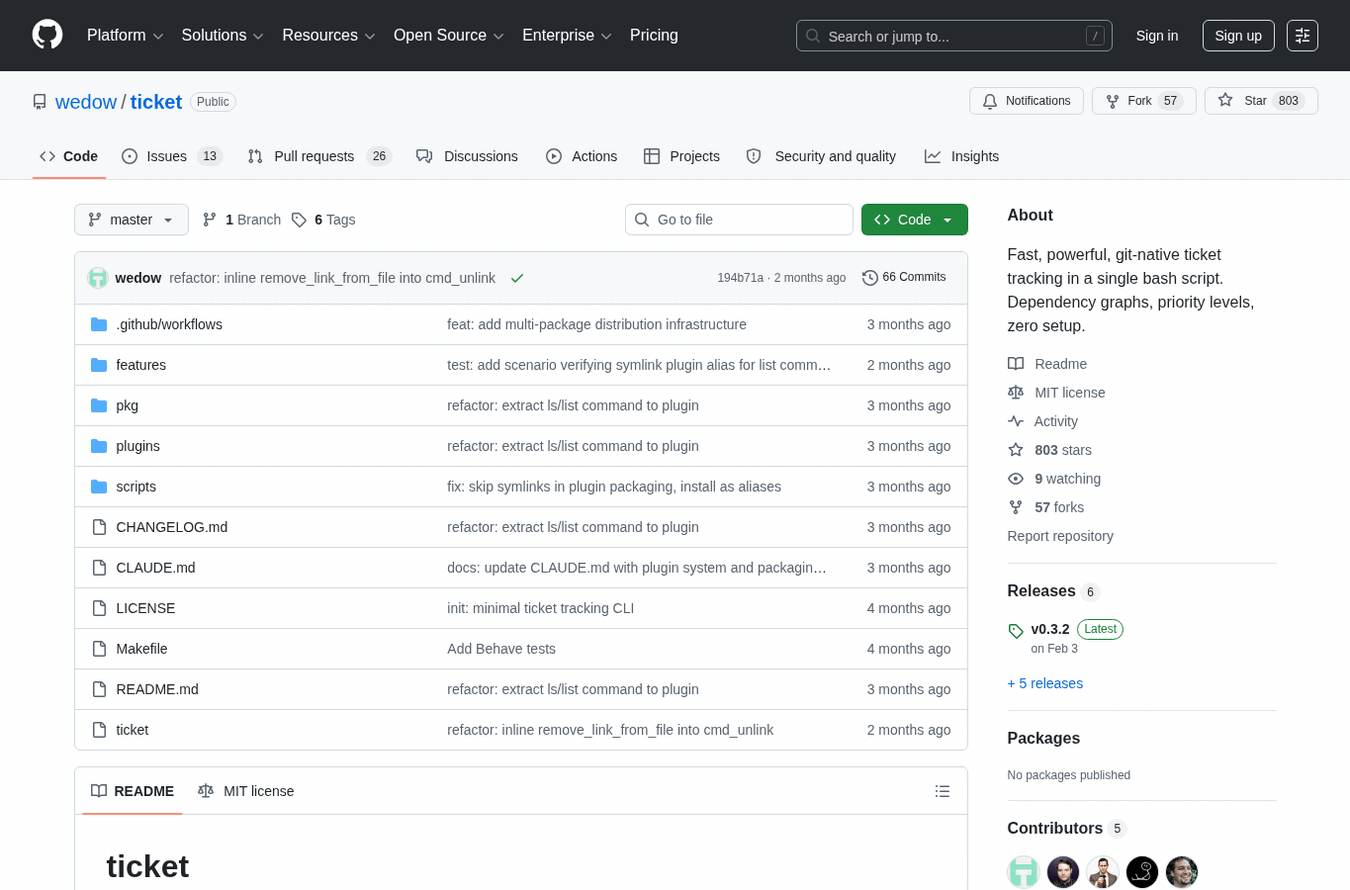This screenshot has width=1350, height=890.
Task: Click the first contributor avatar
Action: coord(1023,872)
